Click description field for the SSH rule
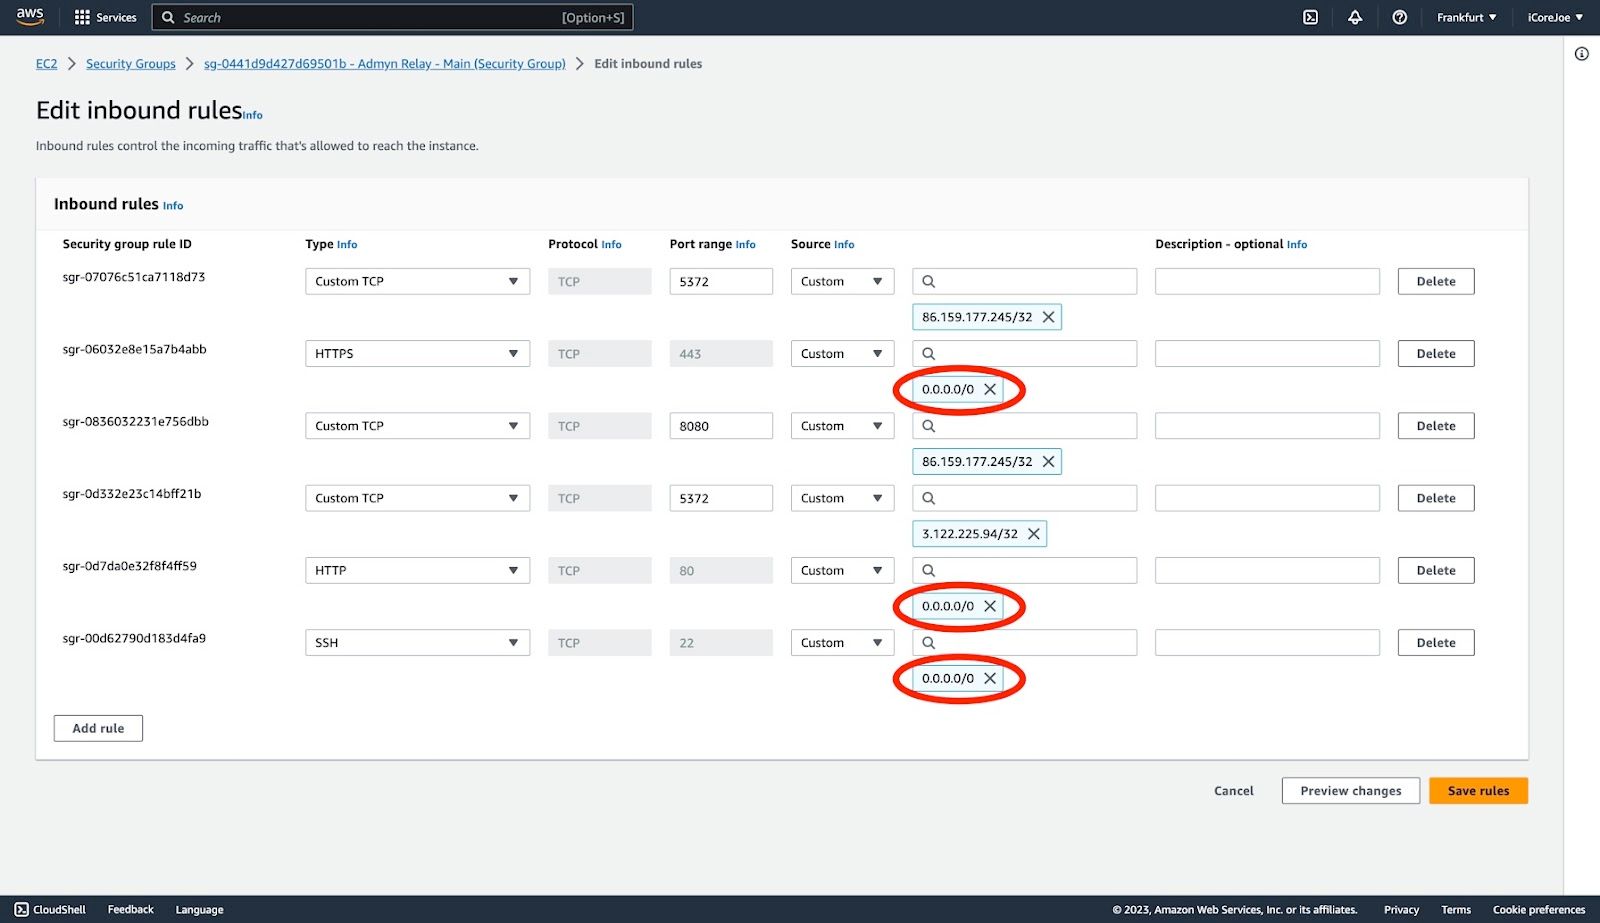1600x923 pixels. pos(1267,642)
